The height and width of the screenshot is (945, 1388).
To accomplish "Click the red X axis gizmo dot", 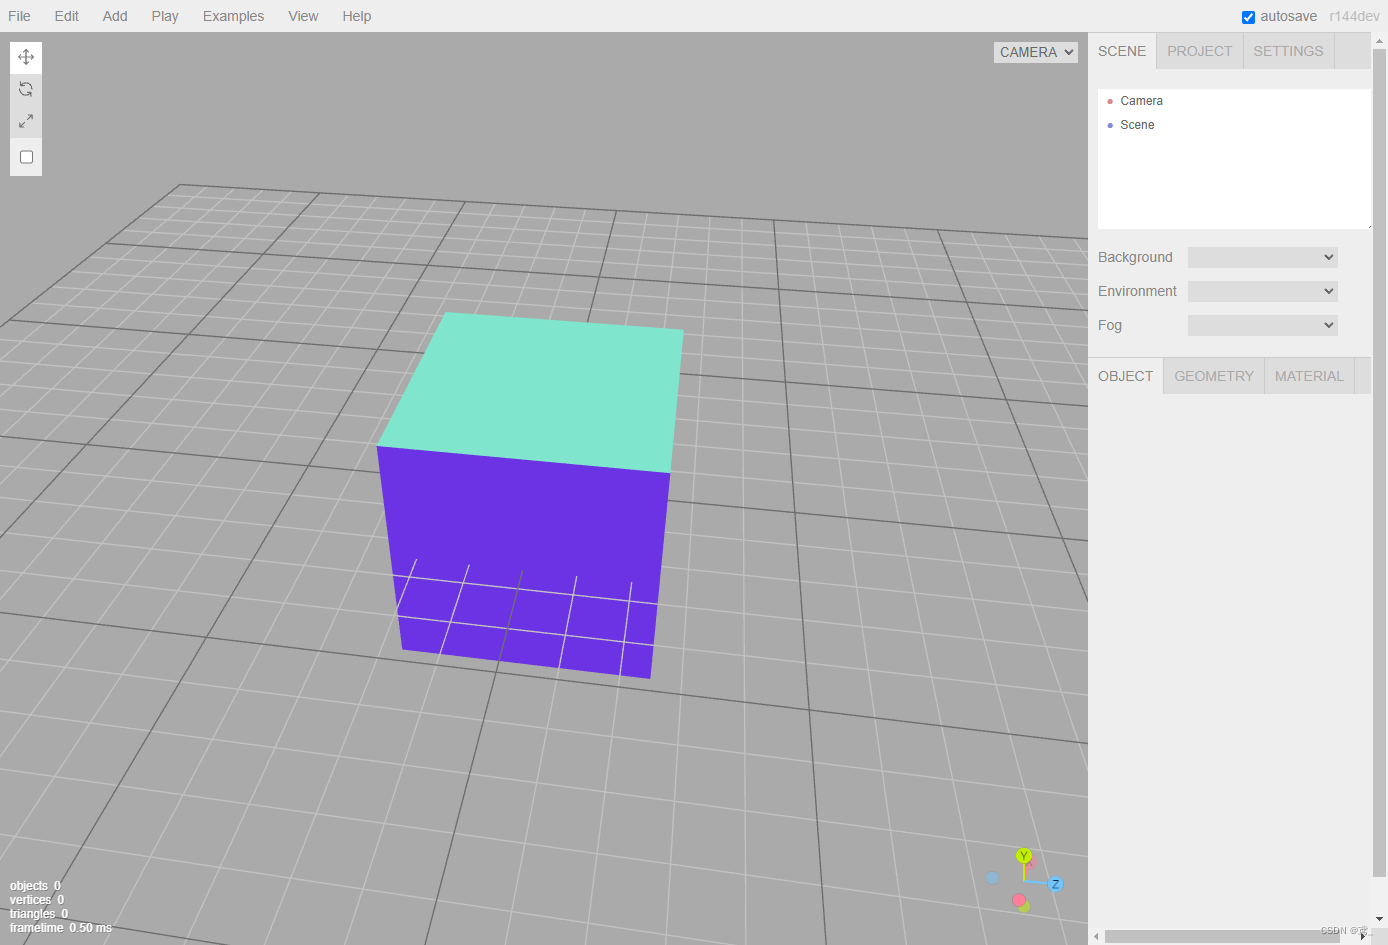I will (x=1019, y=900).
